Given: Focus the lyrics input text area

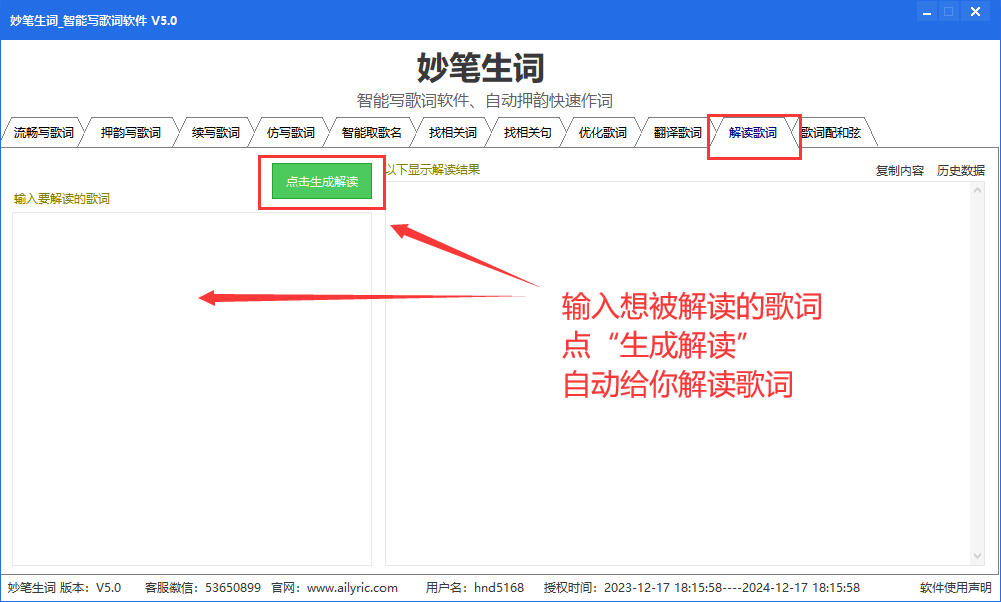Looking at the screenshot, I should click(192, 389).
